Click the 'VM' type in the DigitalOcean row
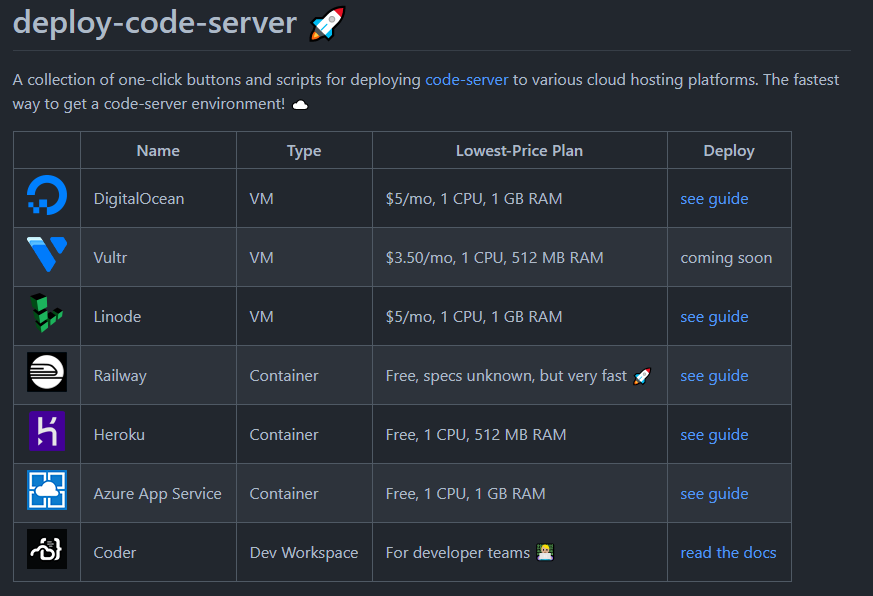This screenshot has width=873, height=596. (x=262, y=199)
